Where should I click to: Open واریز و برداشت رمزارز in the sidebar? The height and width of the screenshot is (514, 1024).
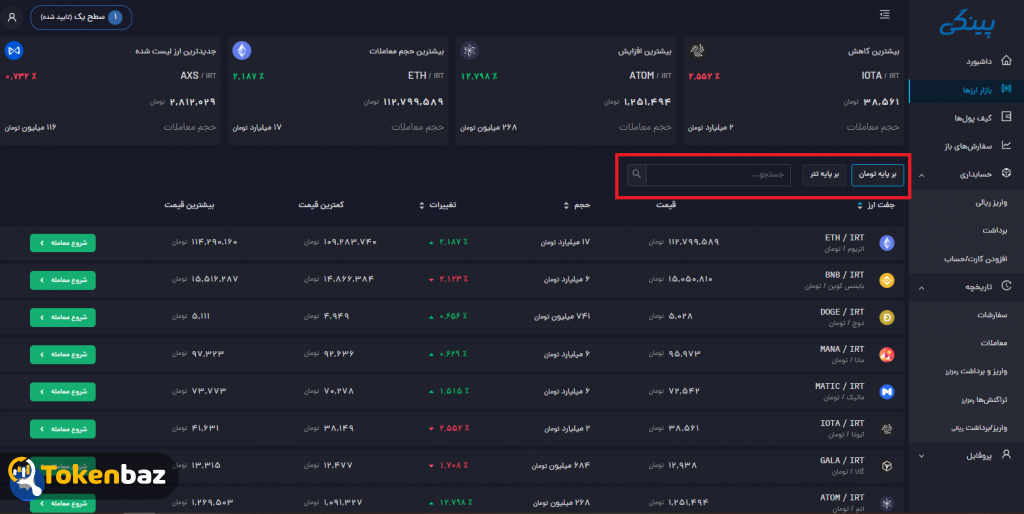[x=976, y=371]
